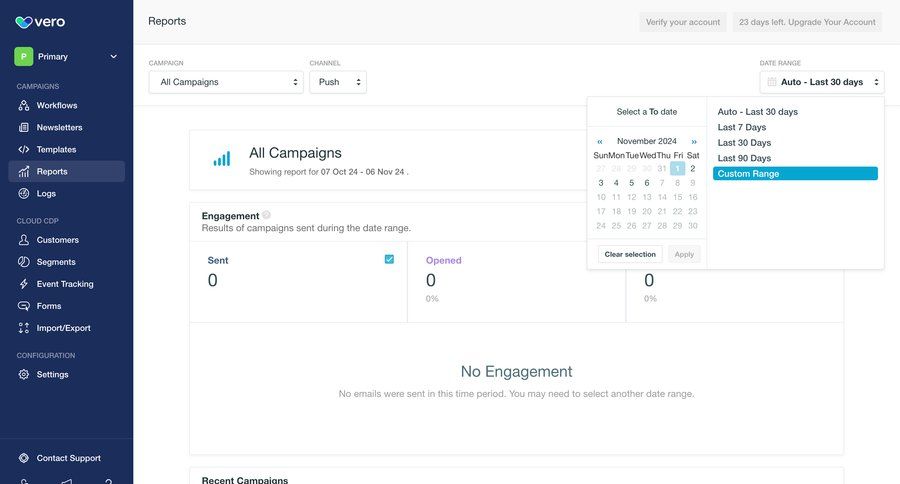Click the 'Recent Campaigns' heading
Viewport: 900px width, 484px height.
(245, 480)
